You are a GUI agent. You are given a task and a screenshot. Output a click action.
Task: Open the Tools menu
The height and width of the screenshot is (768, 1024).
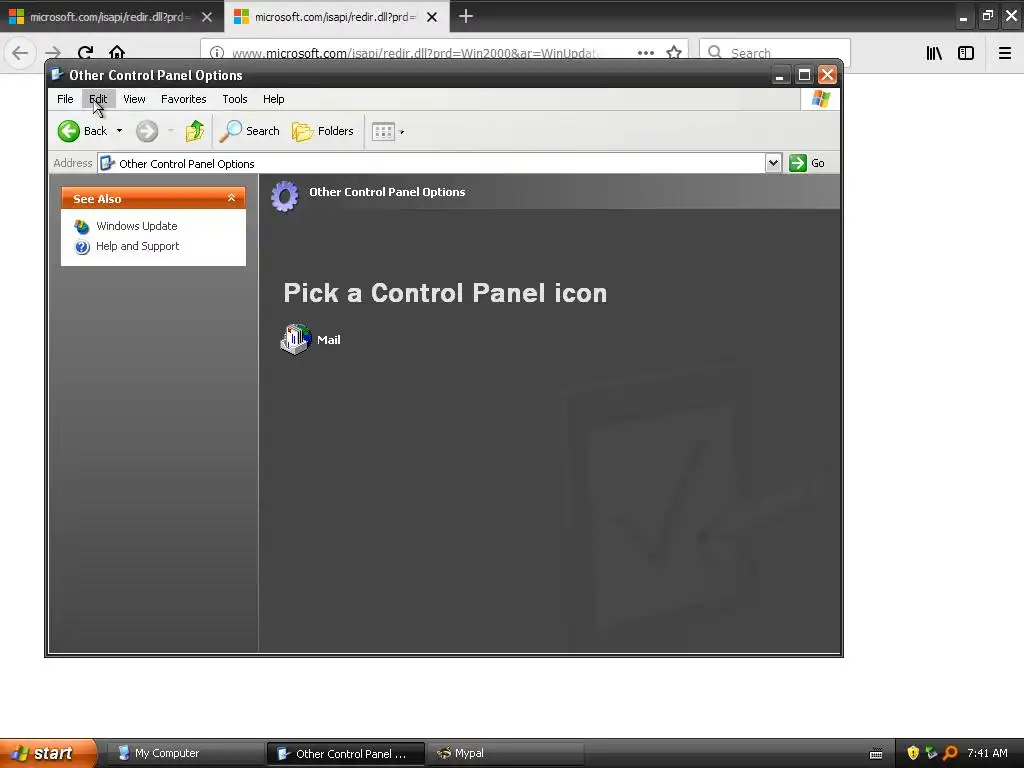point(234,99)
